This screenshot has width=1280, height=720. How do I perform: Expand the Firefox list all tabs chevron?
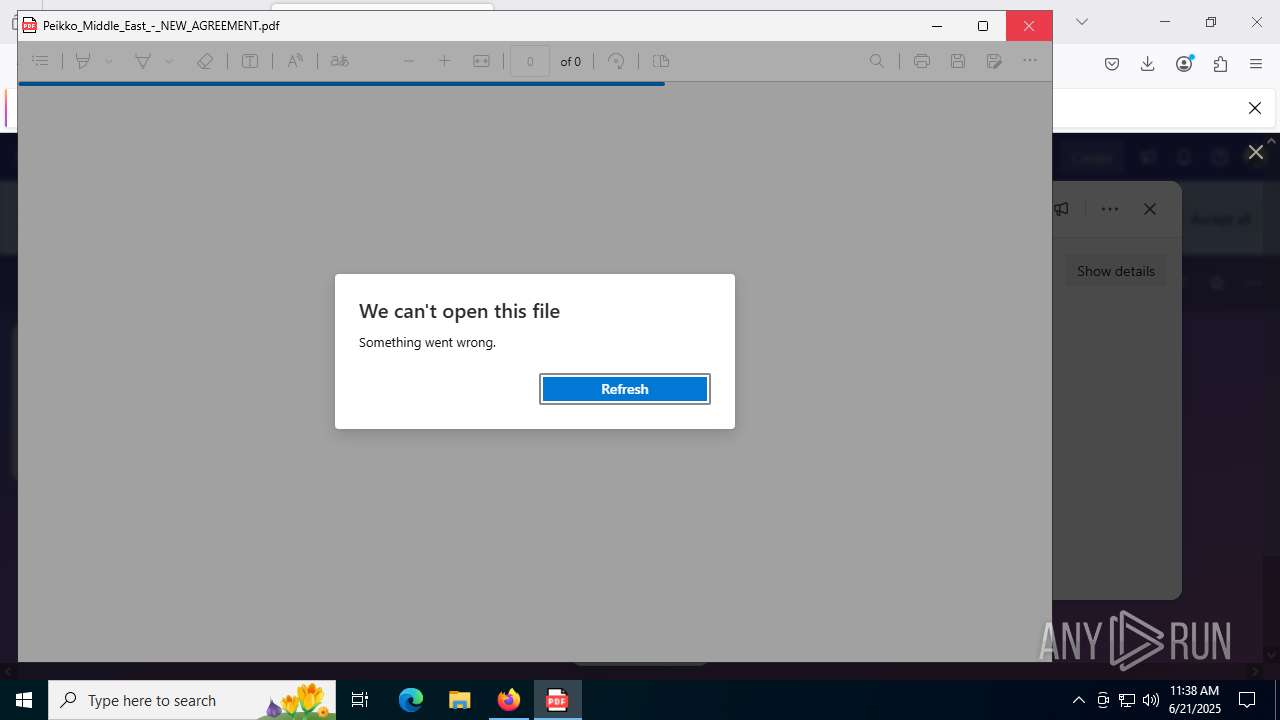tap(1081, 22)
